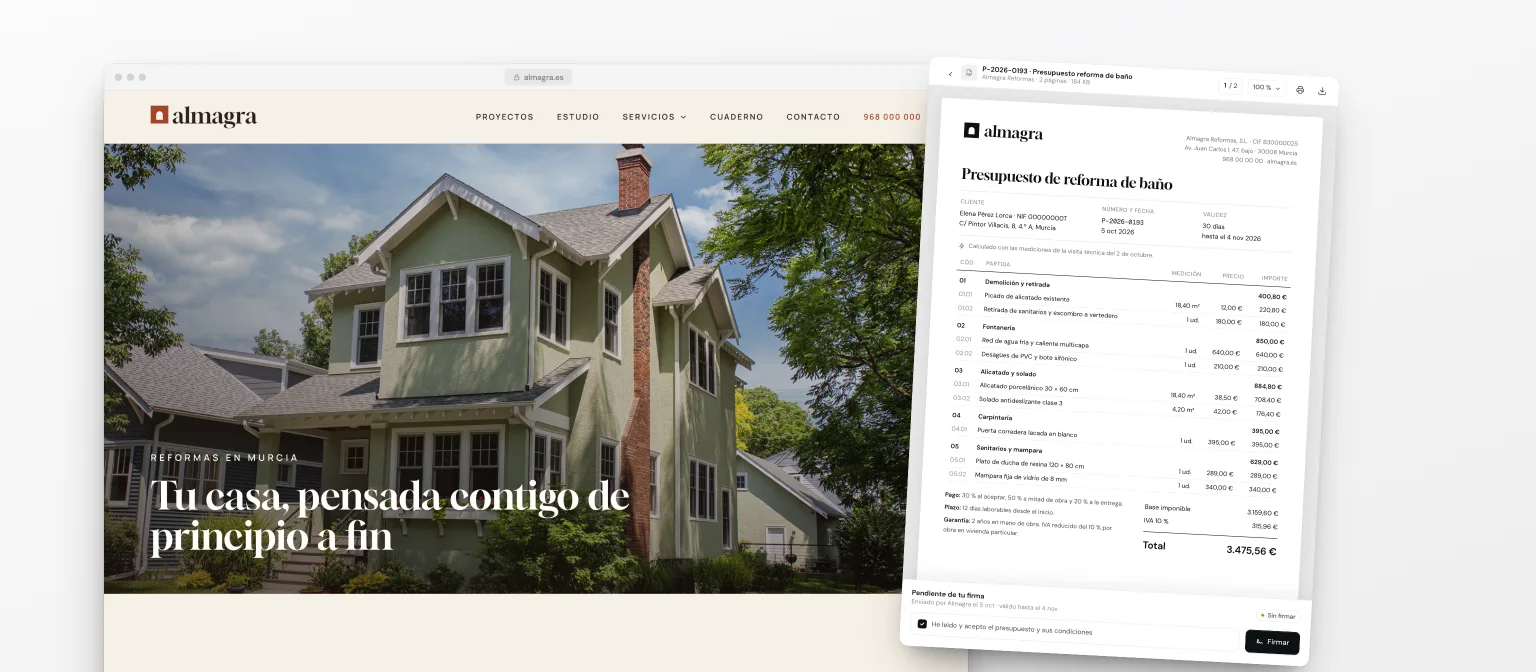Viewport: 1536px width, 672px height.
Task: Click the document file icon beside P-2026-0193
Action: pyautogui.click(x=969, y=73)
